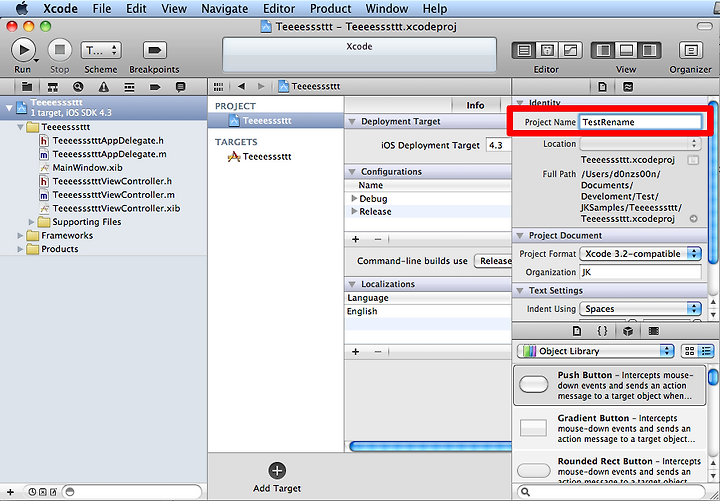
Task: Select Teeeesssttt under TARGETS
Action: (267, 157)
